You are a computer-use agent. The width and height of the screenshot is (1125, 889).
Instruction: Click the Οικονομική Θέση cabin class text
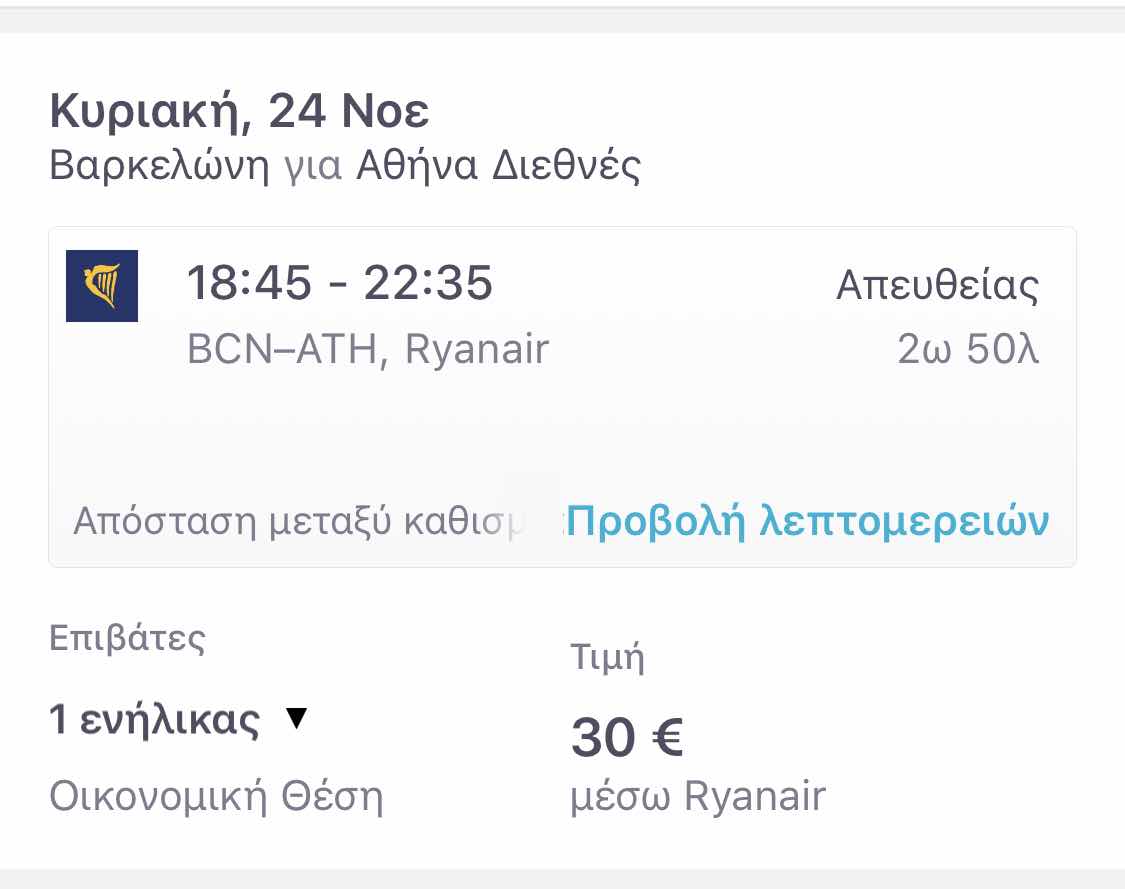(216, 797)
